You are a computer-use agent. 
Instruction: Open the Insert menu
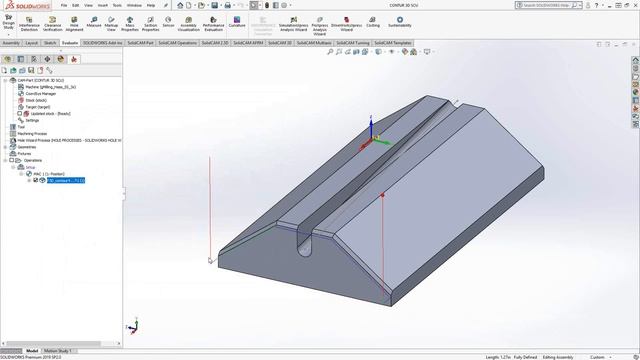tap(103, 5)
